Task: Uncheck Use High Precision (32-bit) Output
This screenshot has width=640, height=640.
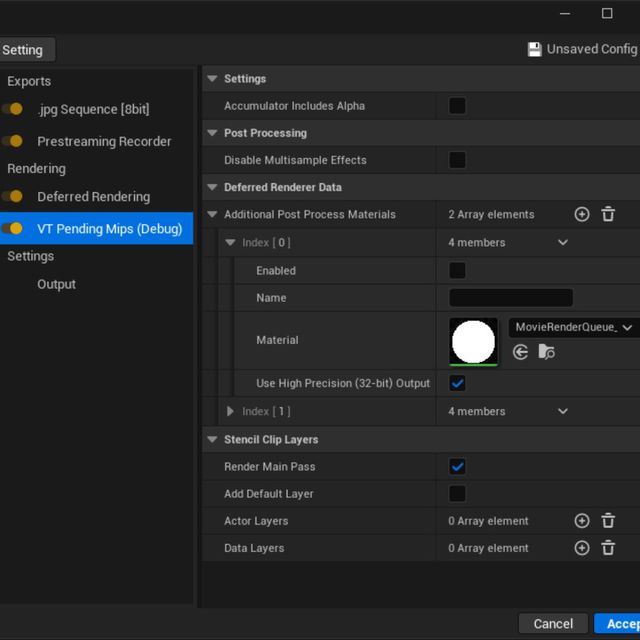Action: pos(457,383)
